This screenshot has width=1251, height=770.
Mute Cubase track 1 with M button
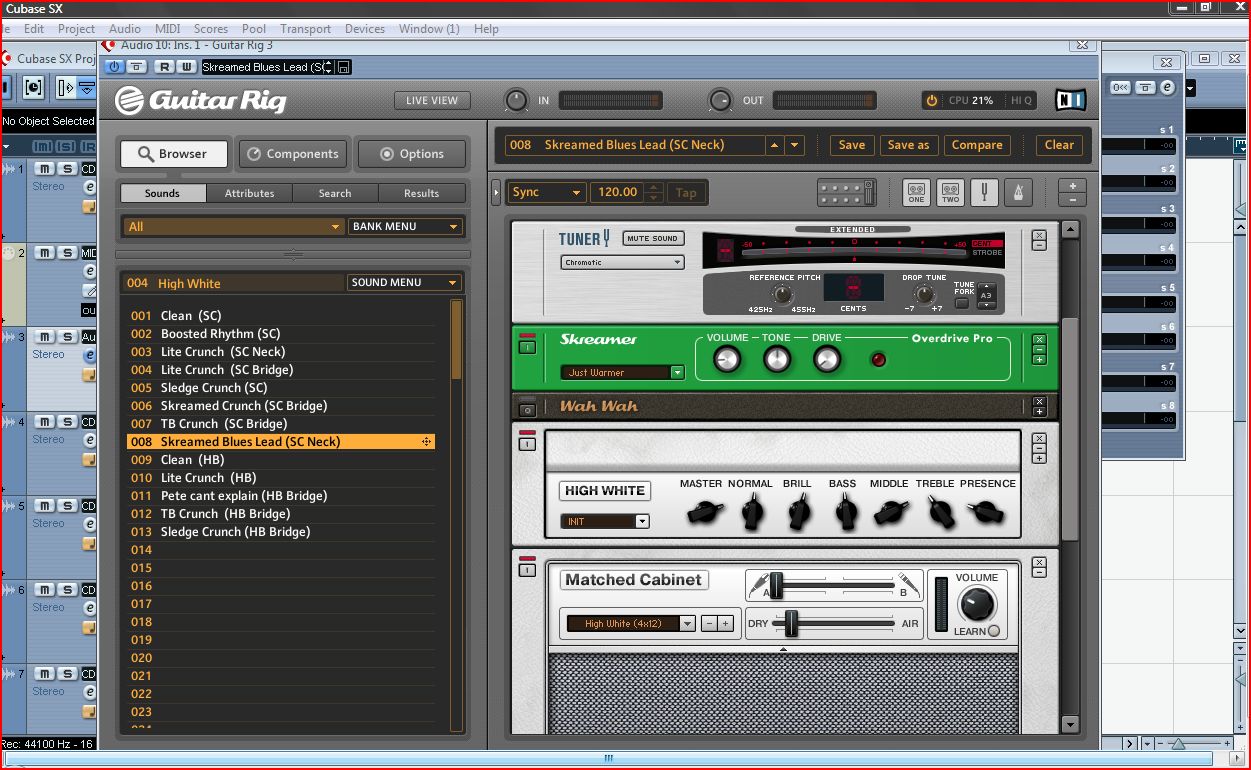[x=45, y=169]
